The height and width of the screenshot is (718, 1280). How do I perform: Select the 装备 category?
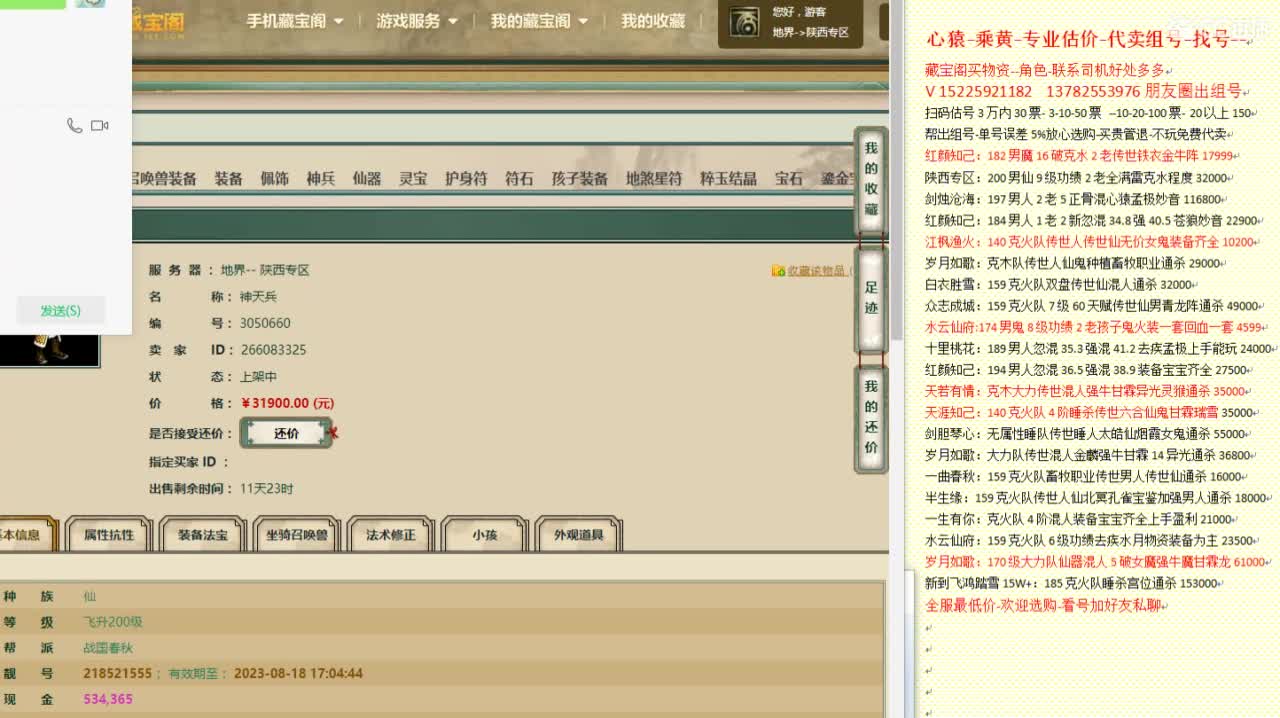(x=229, y=179)
